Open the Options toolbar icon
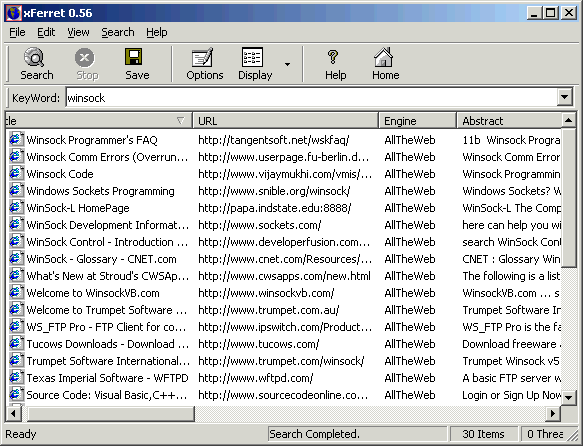Screen dimensions: 583x446 202,58
